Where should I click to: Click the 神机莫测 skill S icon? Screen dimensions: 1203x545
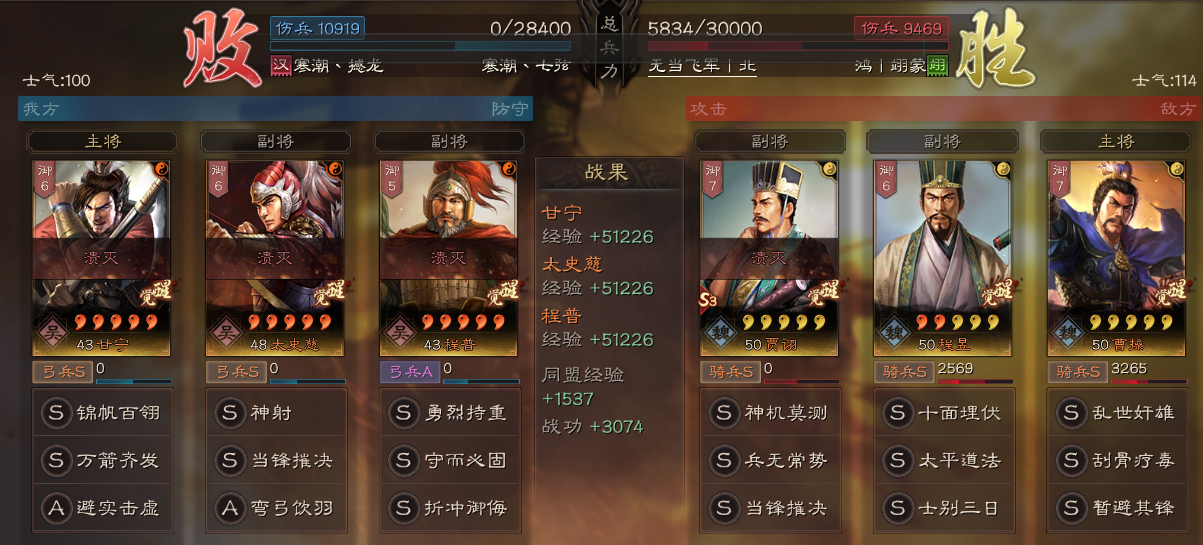pos(724,412)
